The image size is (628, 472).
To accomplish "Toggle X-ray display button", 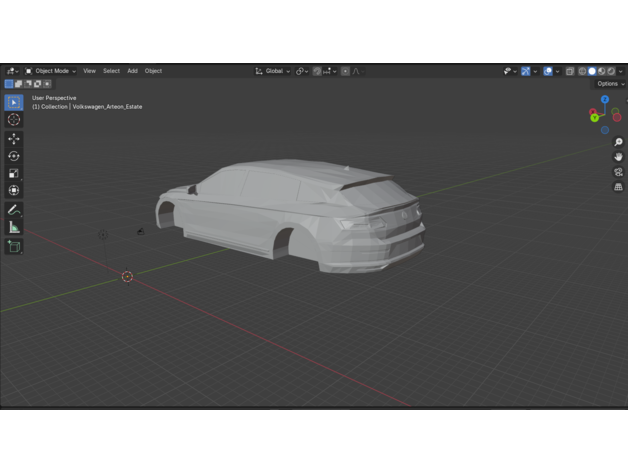I will tap(570, 71).
